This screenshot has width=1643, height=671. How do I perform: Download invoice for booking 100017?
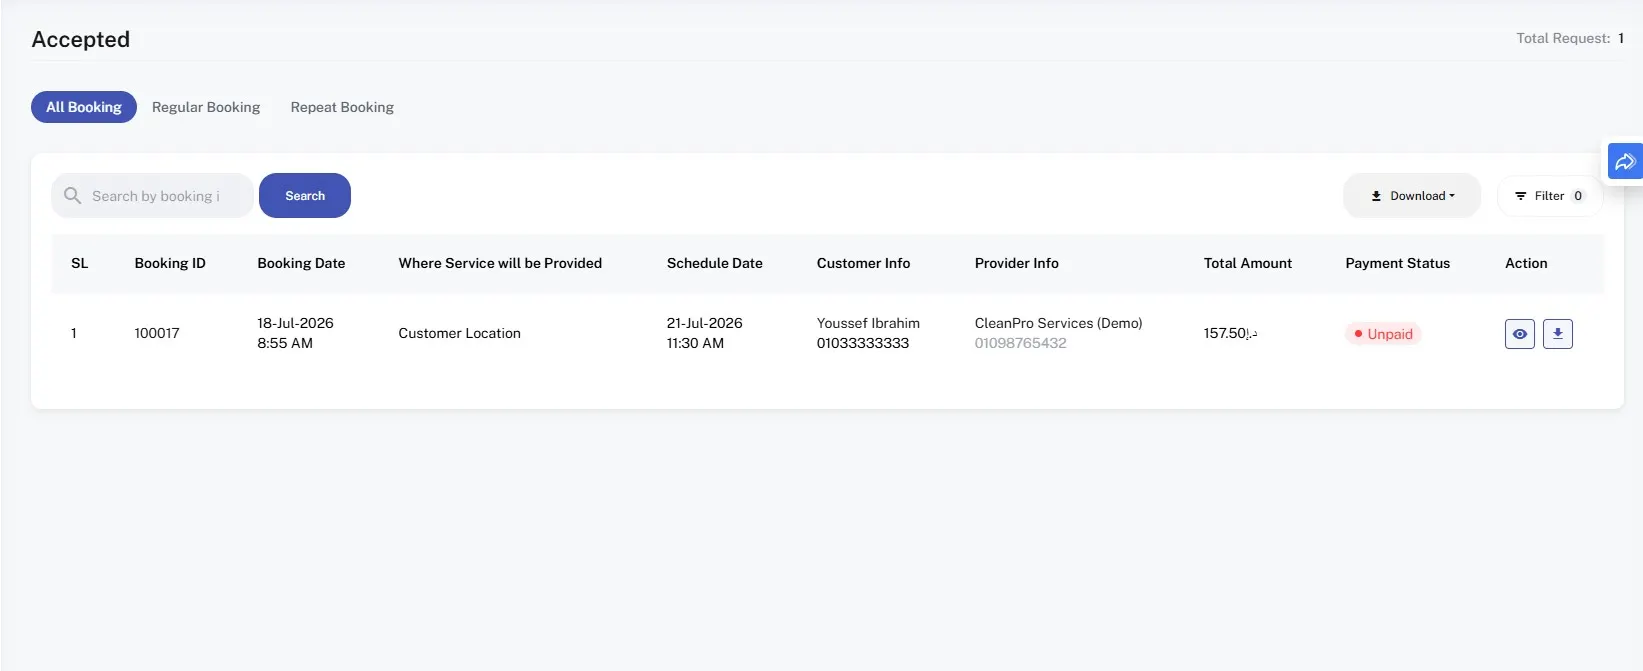[1557, 334]
